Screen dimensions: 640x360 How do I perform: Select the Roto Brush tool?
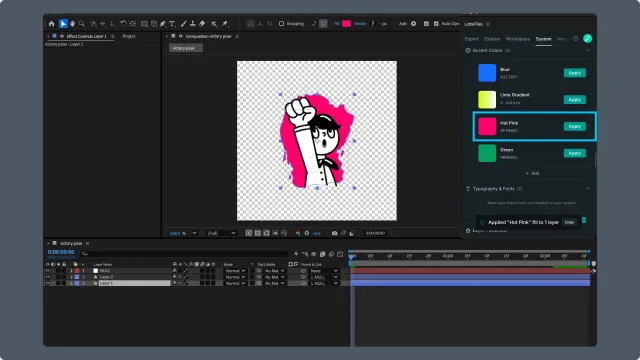point(214,24)
